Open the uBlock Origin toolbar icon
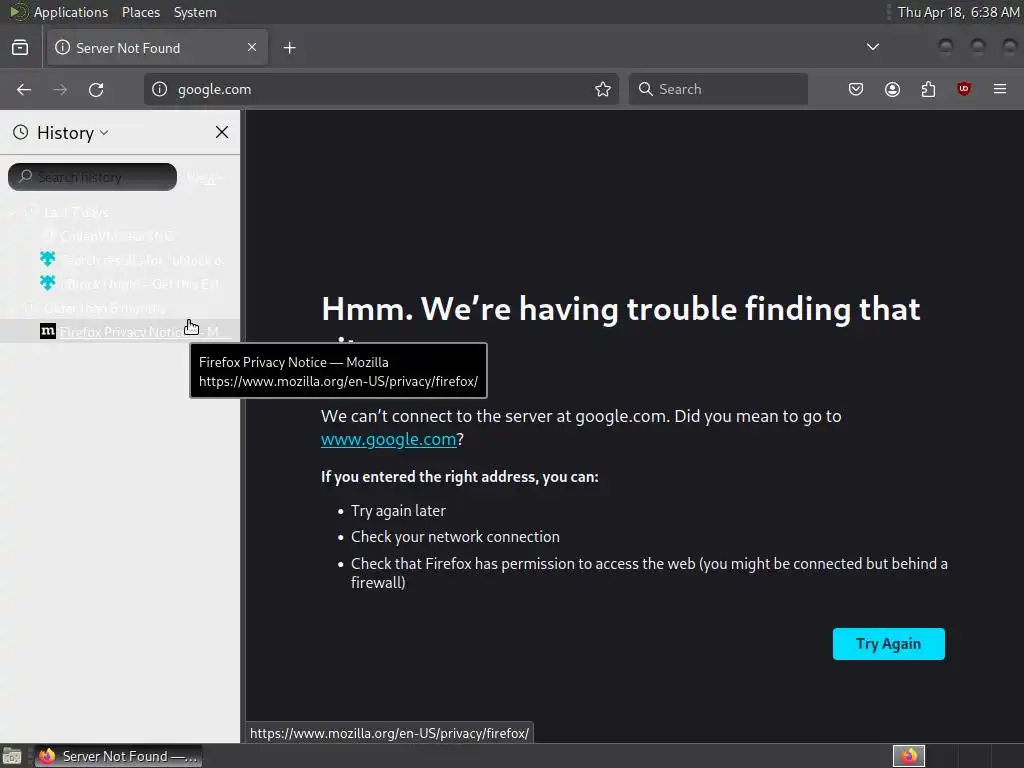1024x768 pixels. (x=964, y=89)
